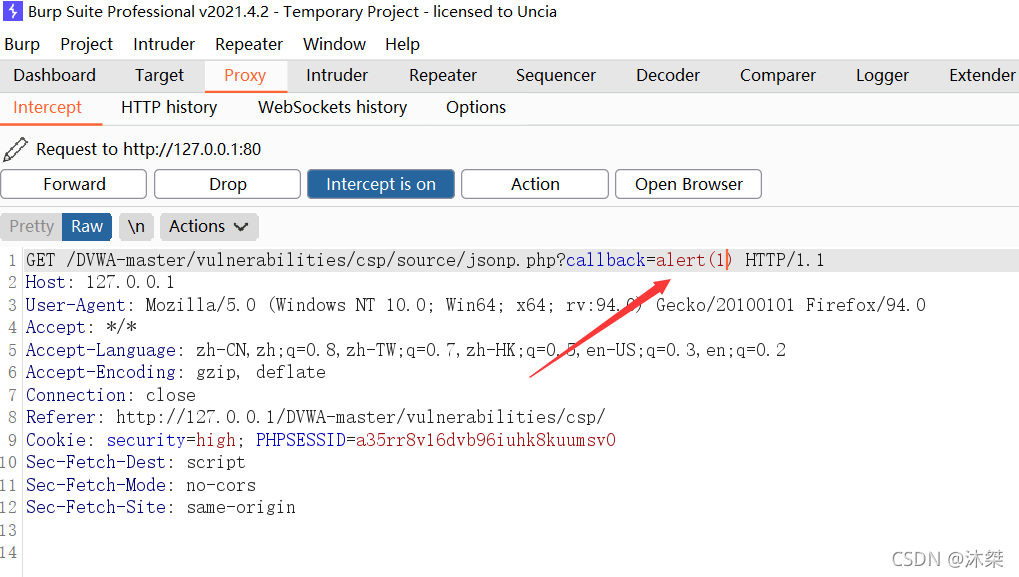This screenshot has height=577, width=1019.
Task: Click the Accept: */* header line
Action: (81, 327)
